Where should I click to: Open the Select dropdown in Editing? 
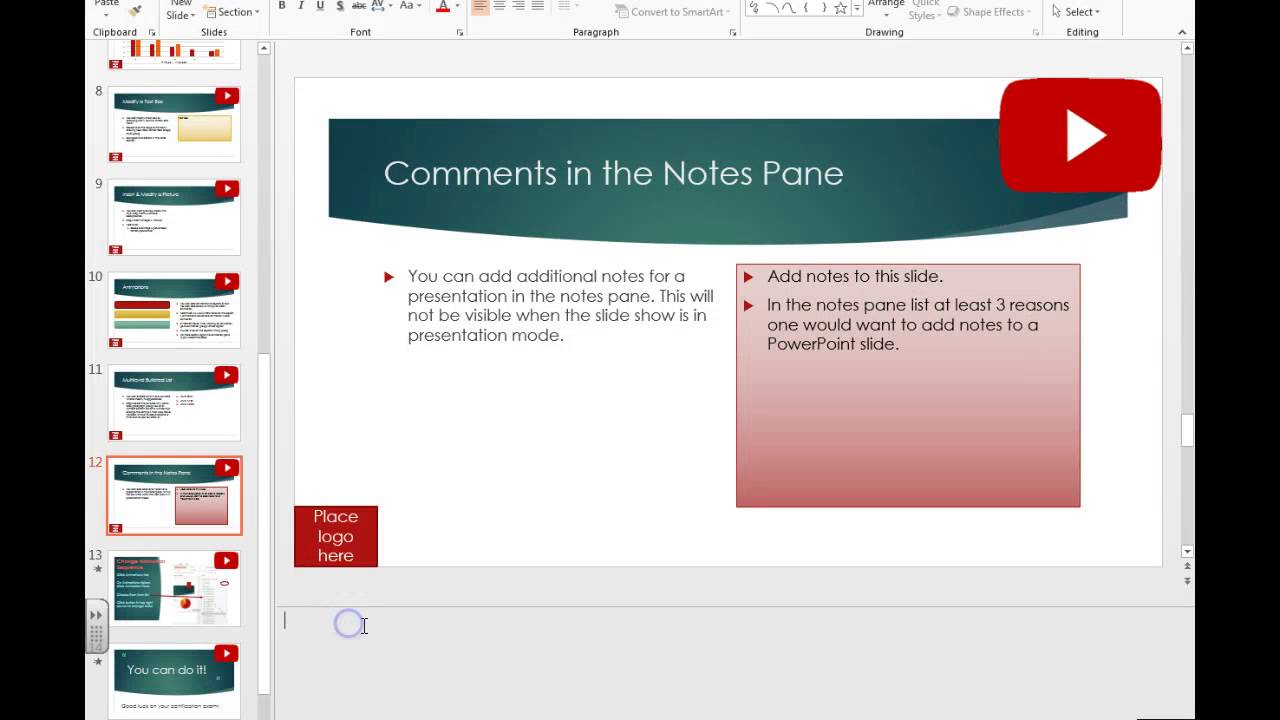click(1076, 12)
